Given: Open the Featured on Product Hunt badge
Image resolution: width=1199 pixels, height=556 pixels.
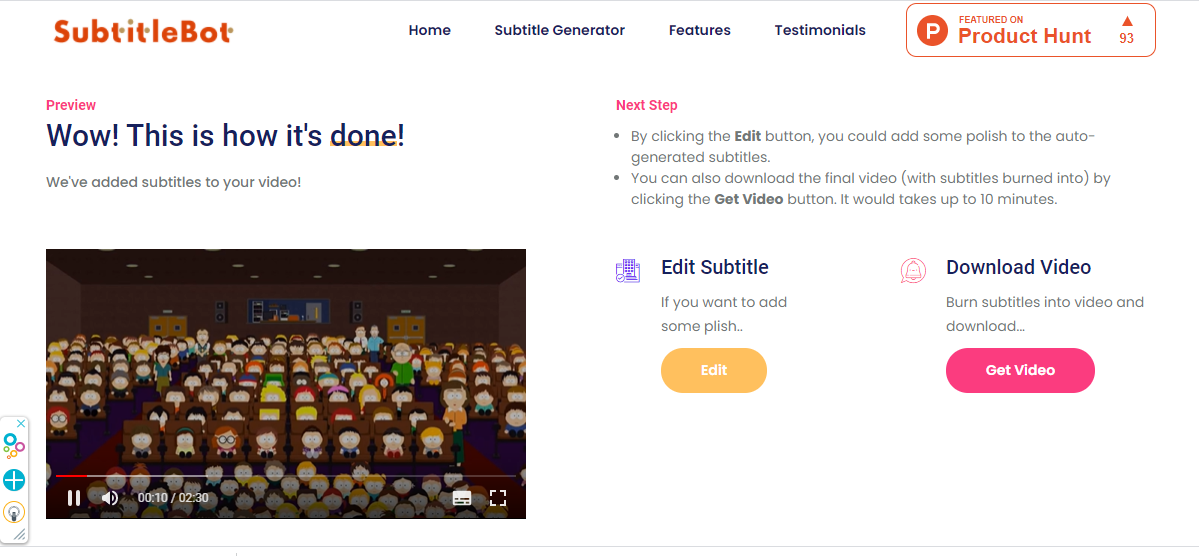Looking at the screenshot, I should tap(1031, 31).
